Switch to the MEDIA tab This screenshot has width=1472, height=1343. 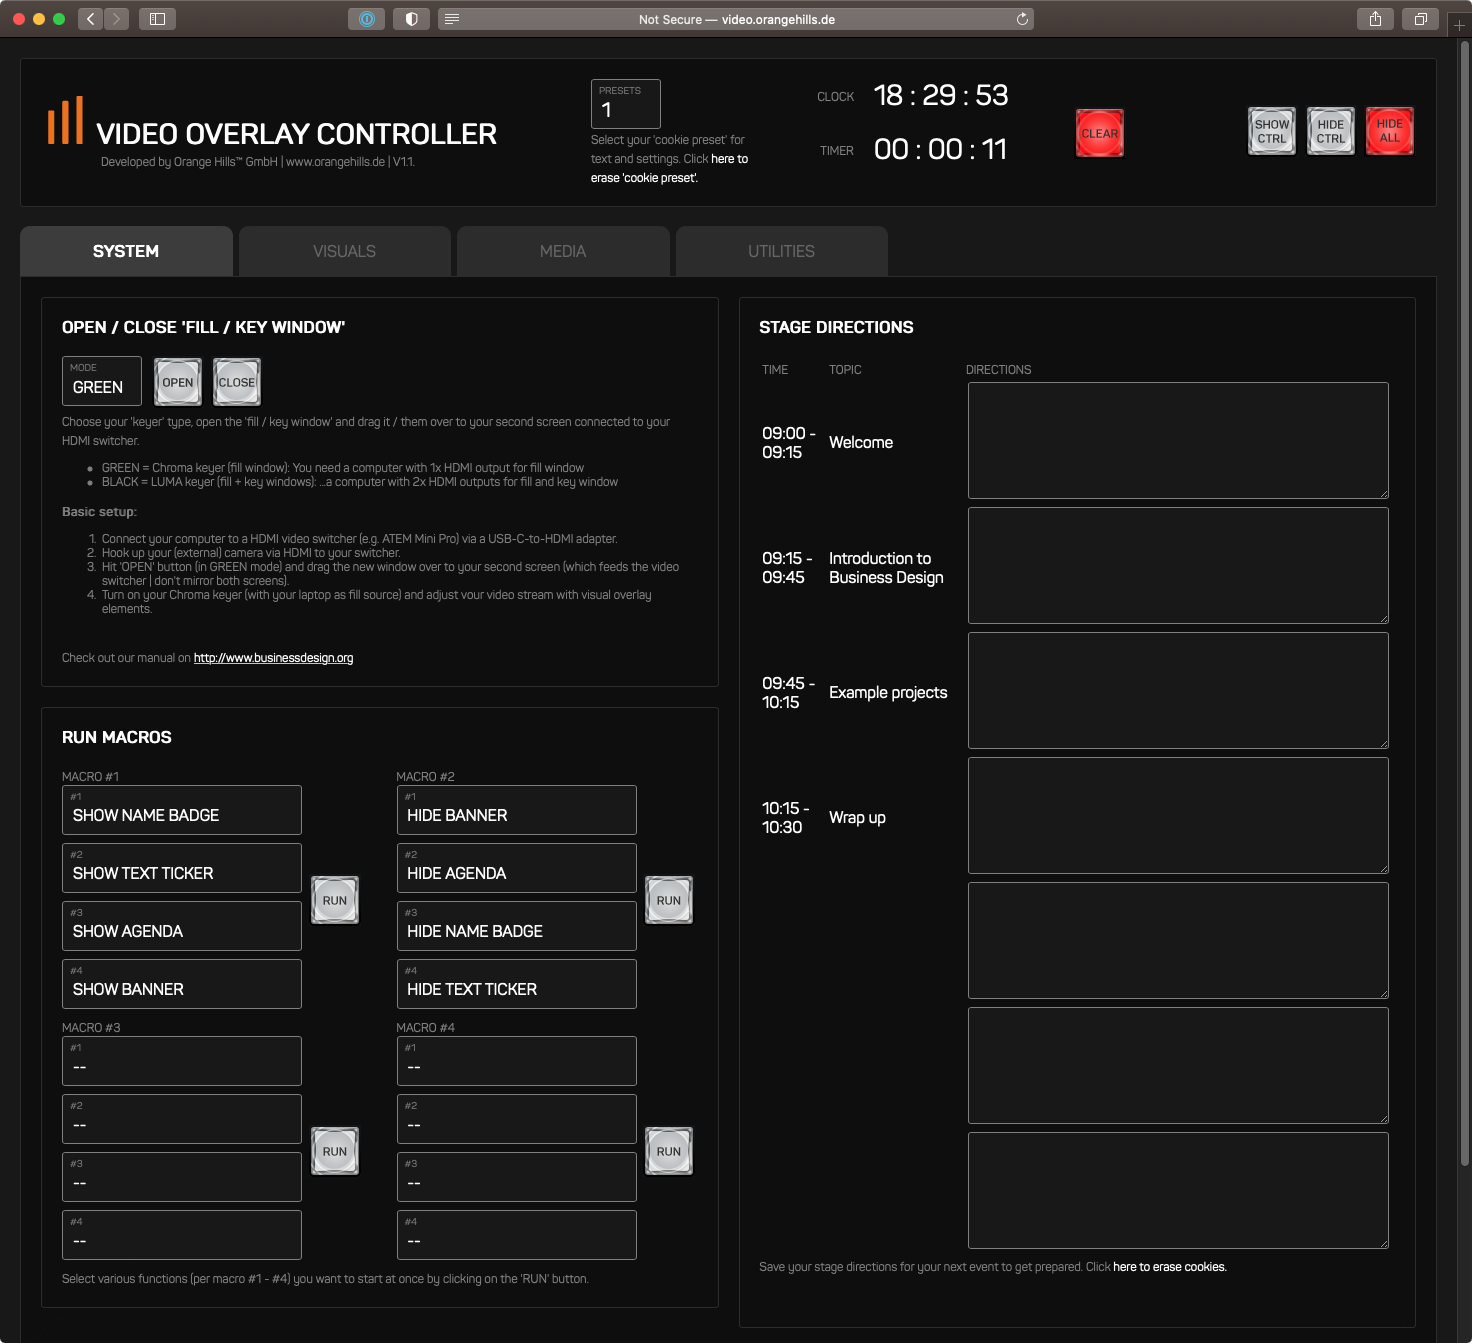click(562, 251)
